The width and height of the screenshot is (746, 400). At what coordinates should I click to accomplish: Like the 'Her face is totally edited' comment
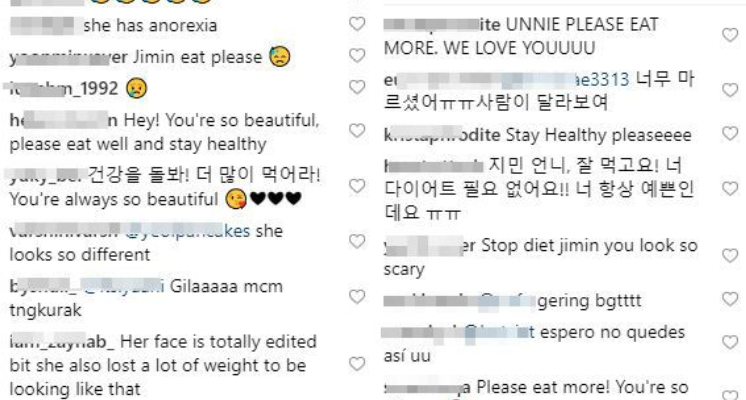(357, 364)
